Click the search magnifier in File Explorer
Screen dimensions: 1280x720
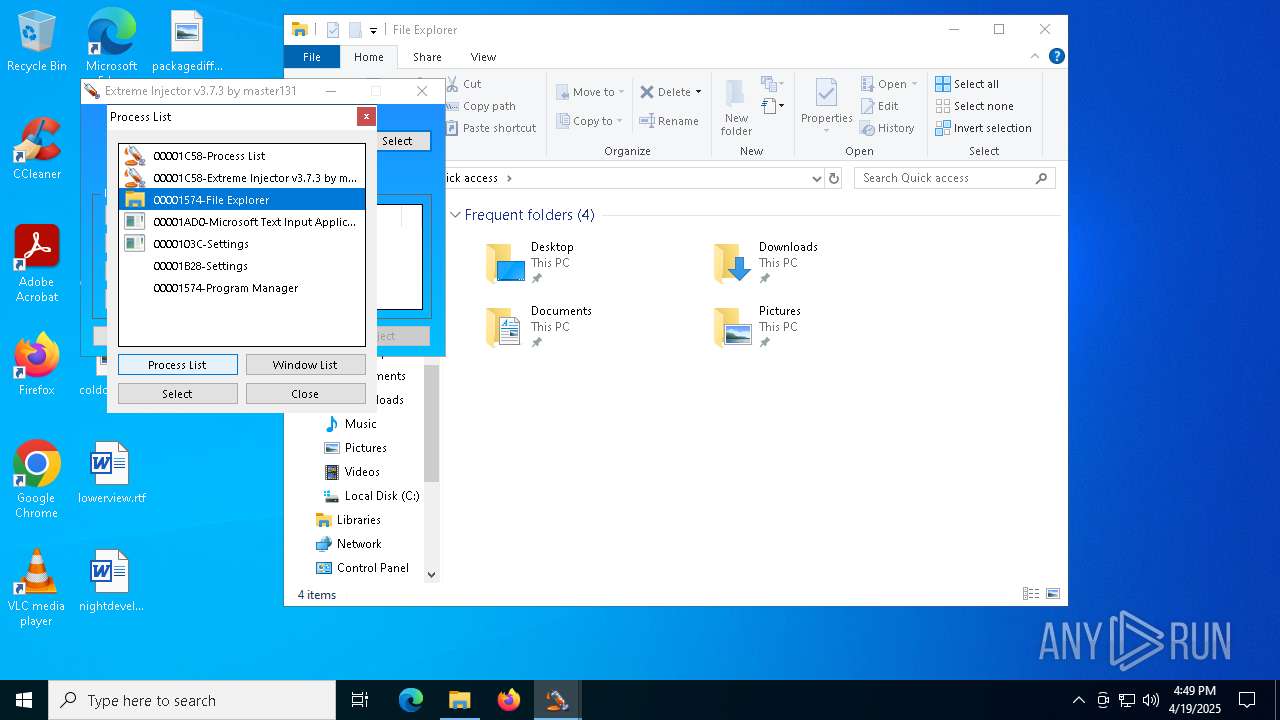coord(1041,178)
